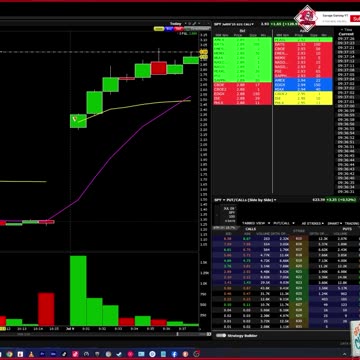Open Google Chrome from the taskbar

[9, 354]
